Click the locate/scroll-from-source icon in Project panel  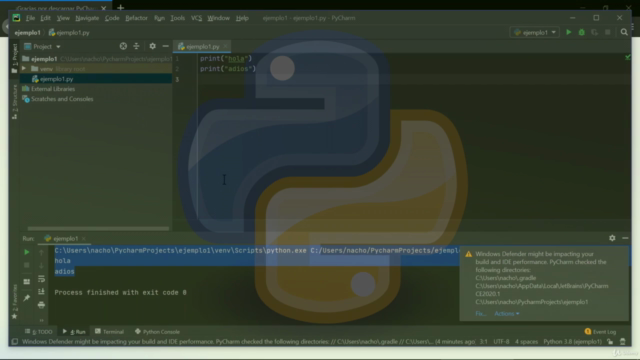pyautogui.click(x=123, y=46)
